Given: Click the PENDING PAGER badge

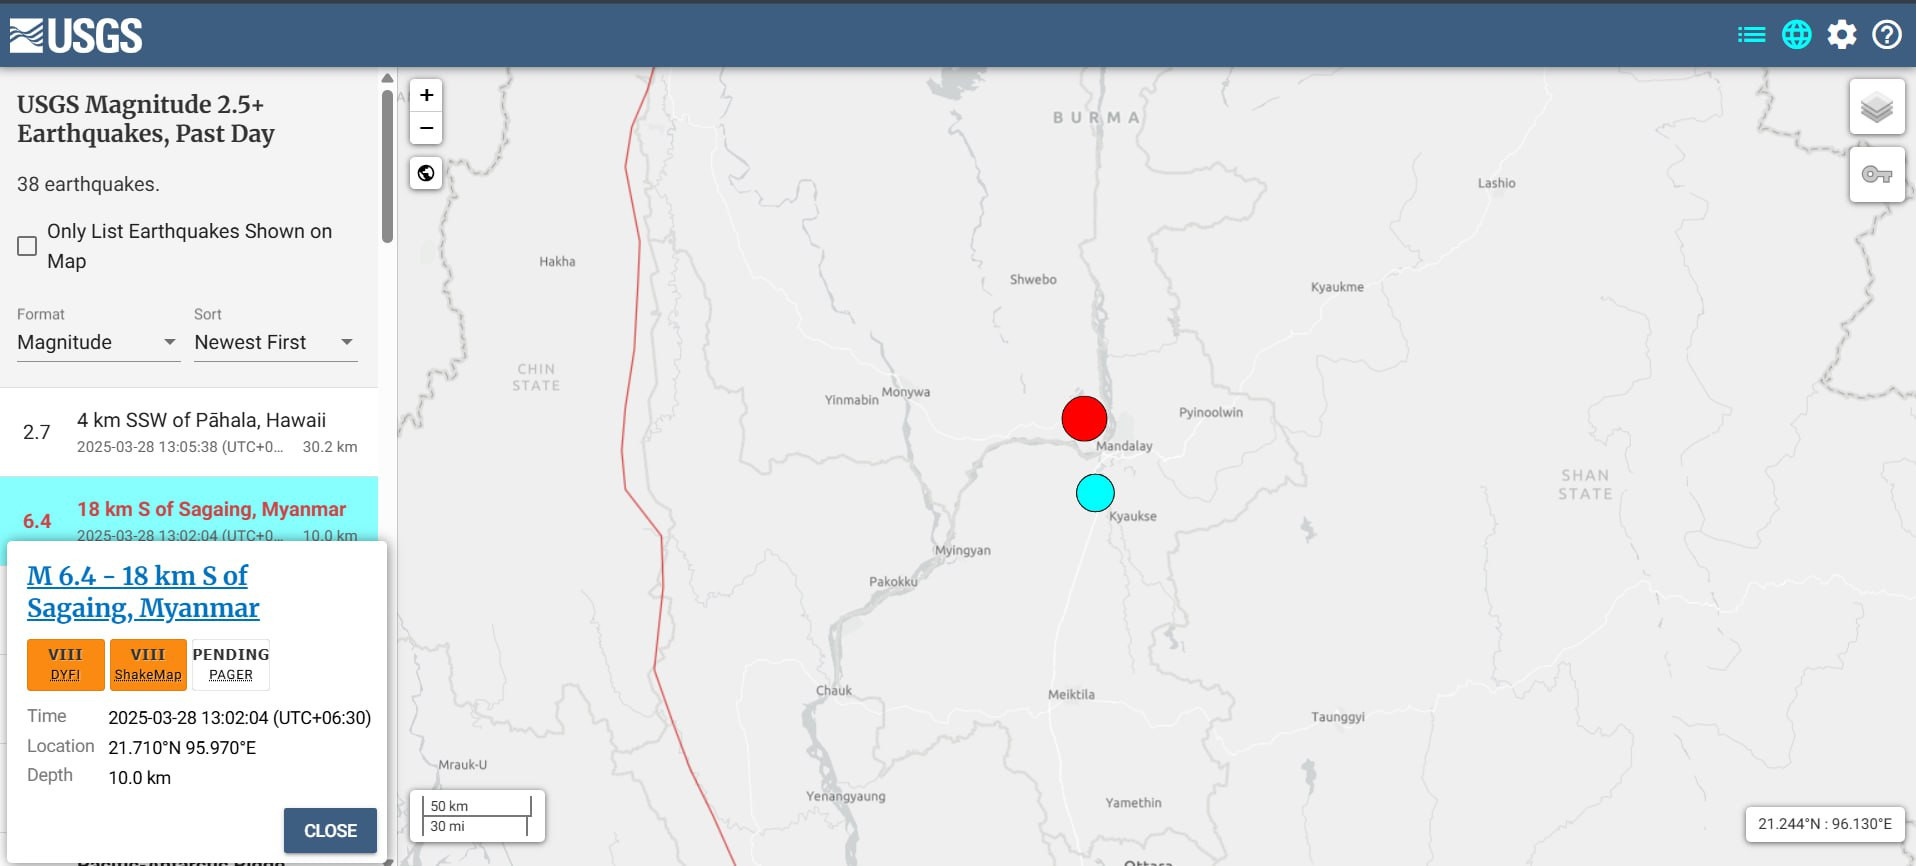Looking at the screenshot, I should (x=231, y=665).
